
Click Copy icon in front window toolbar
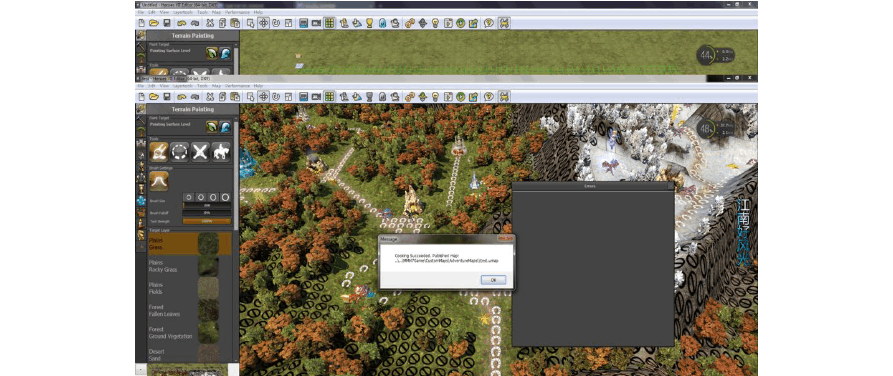pyautogui.click(x=222, y=96)
